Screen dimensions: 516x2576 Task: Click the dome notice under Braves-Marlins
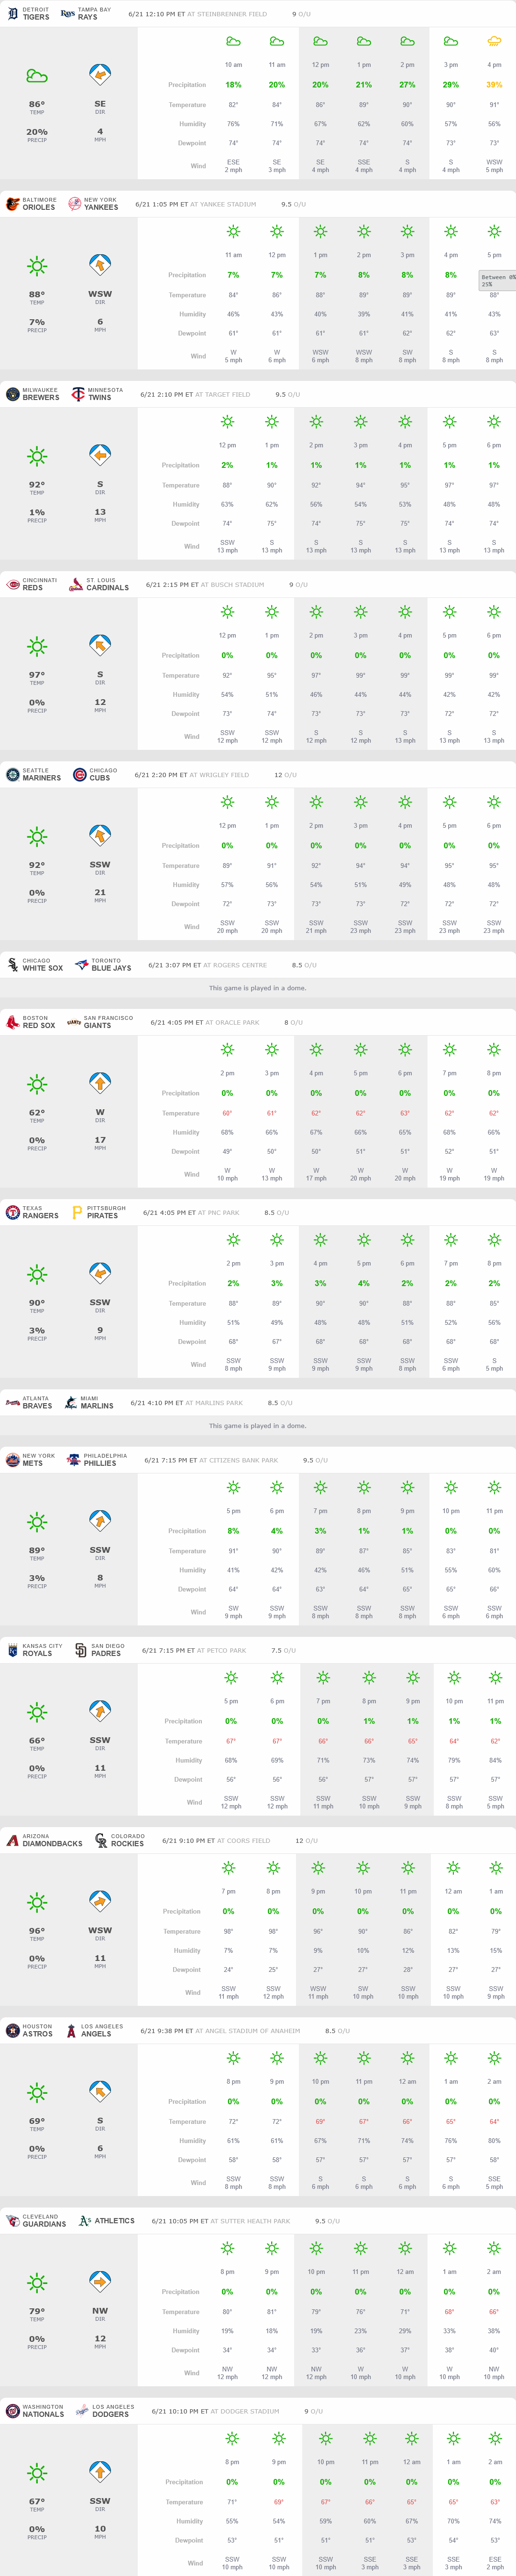coord(258,1426)
